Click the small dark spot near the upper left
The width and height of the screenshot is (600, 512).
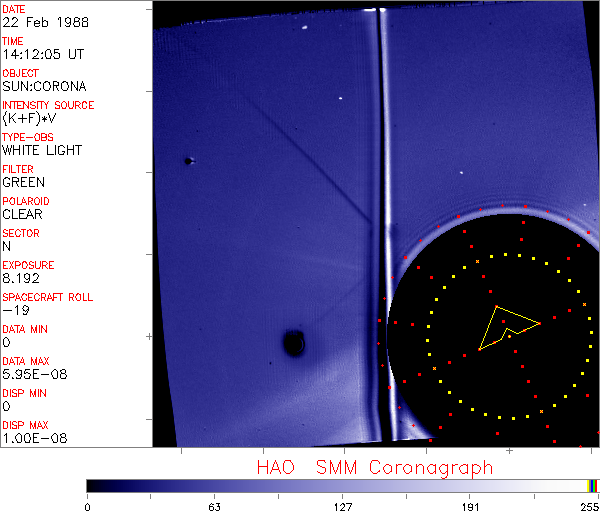click(187, 160)
